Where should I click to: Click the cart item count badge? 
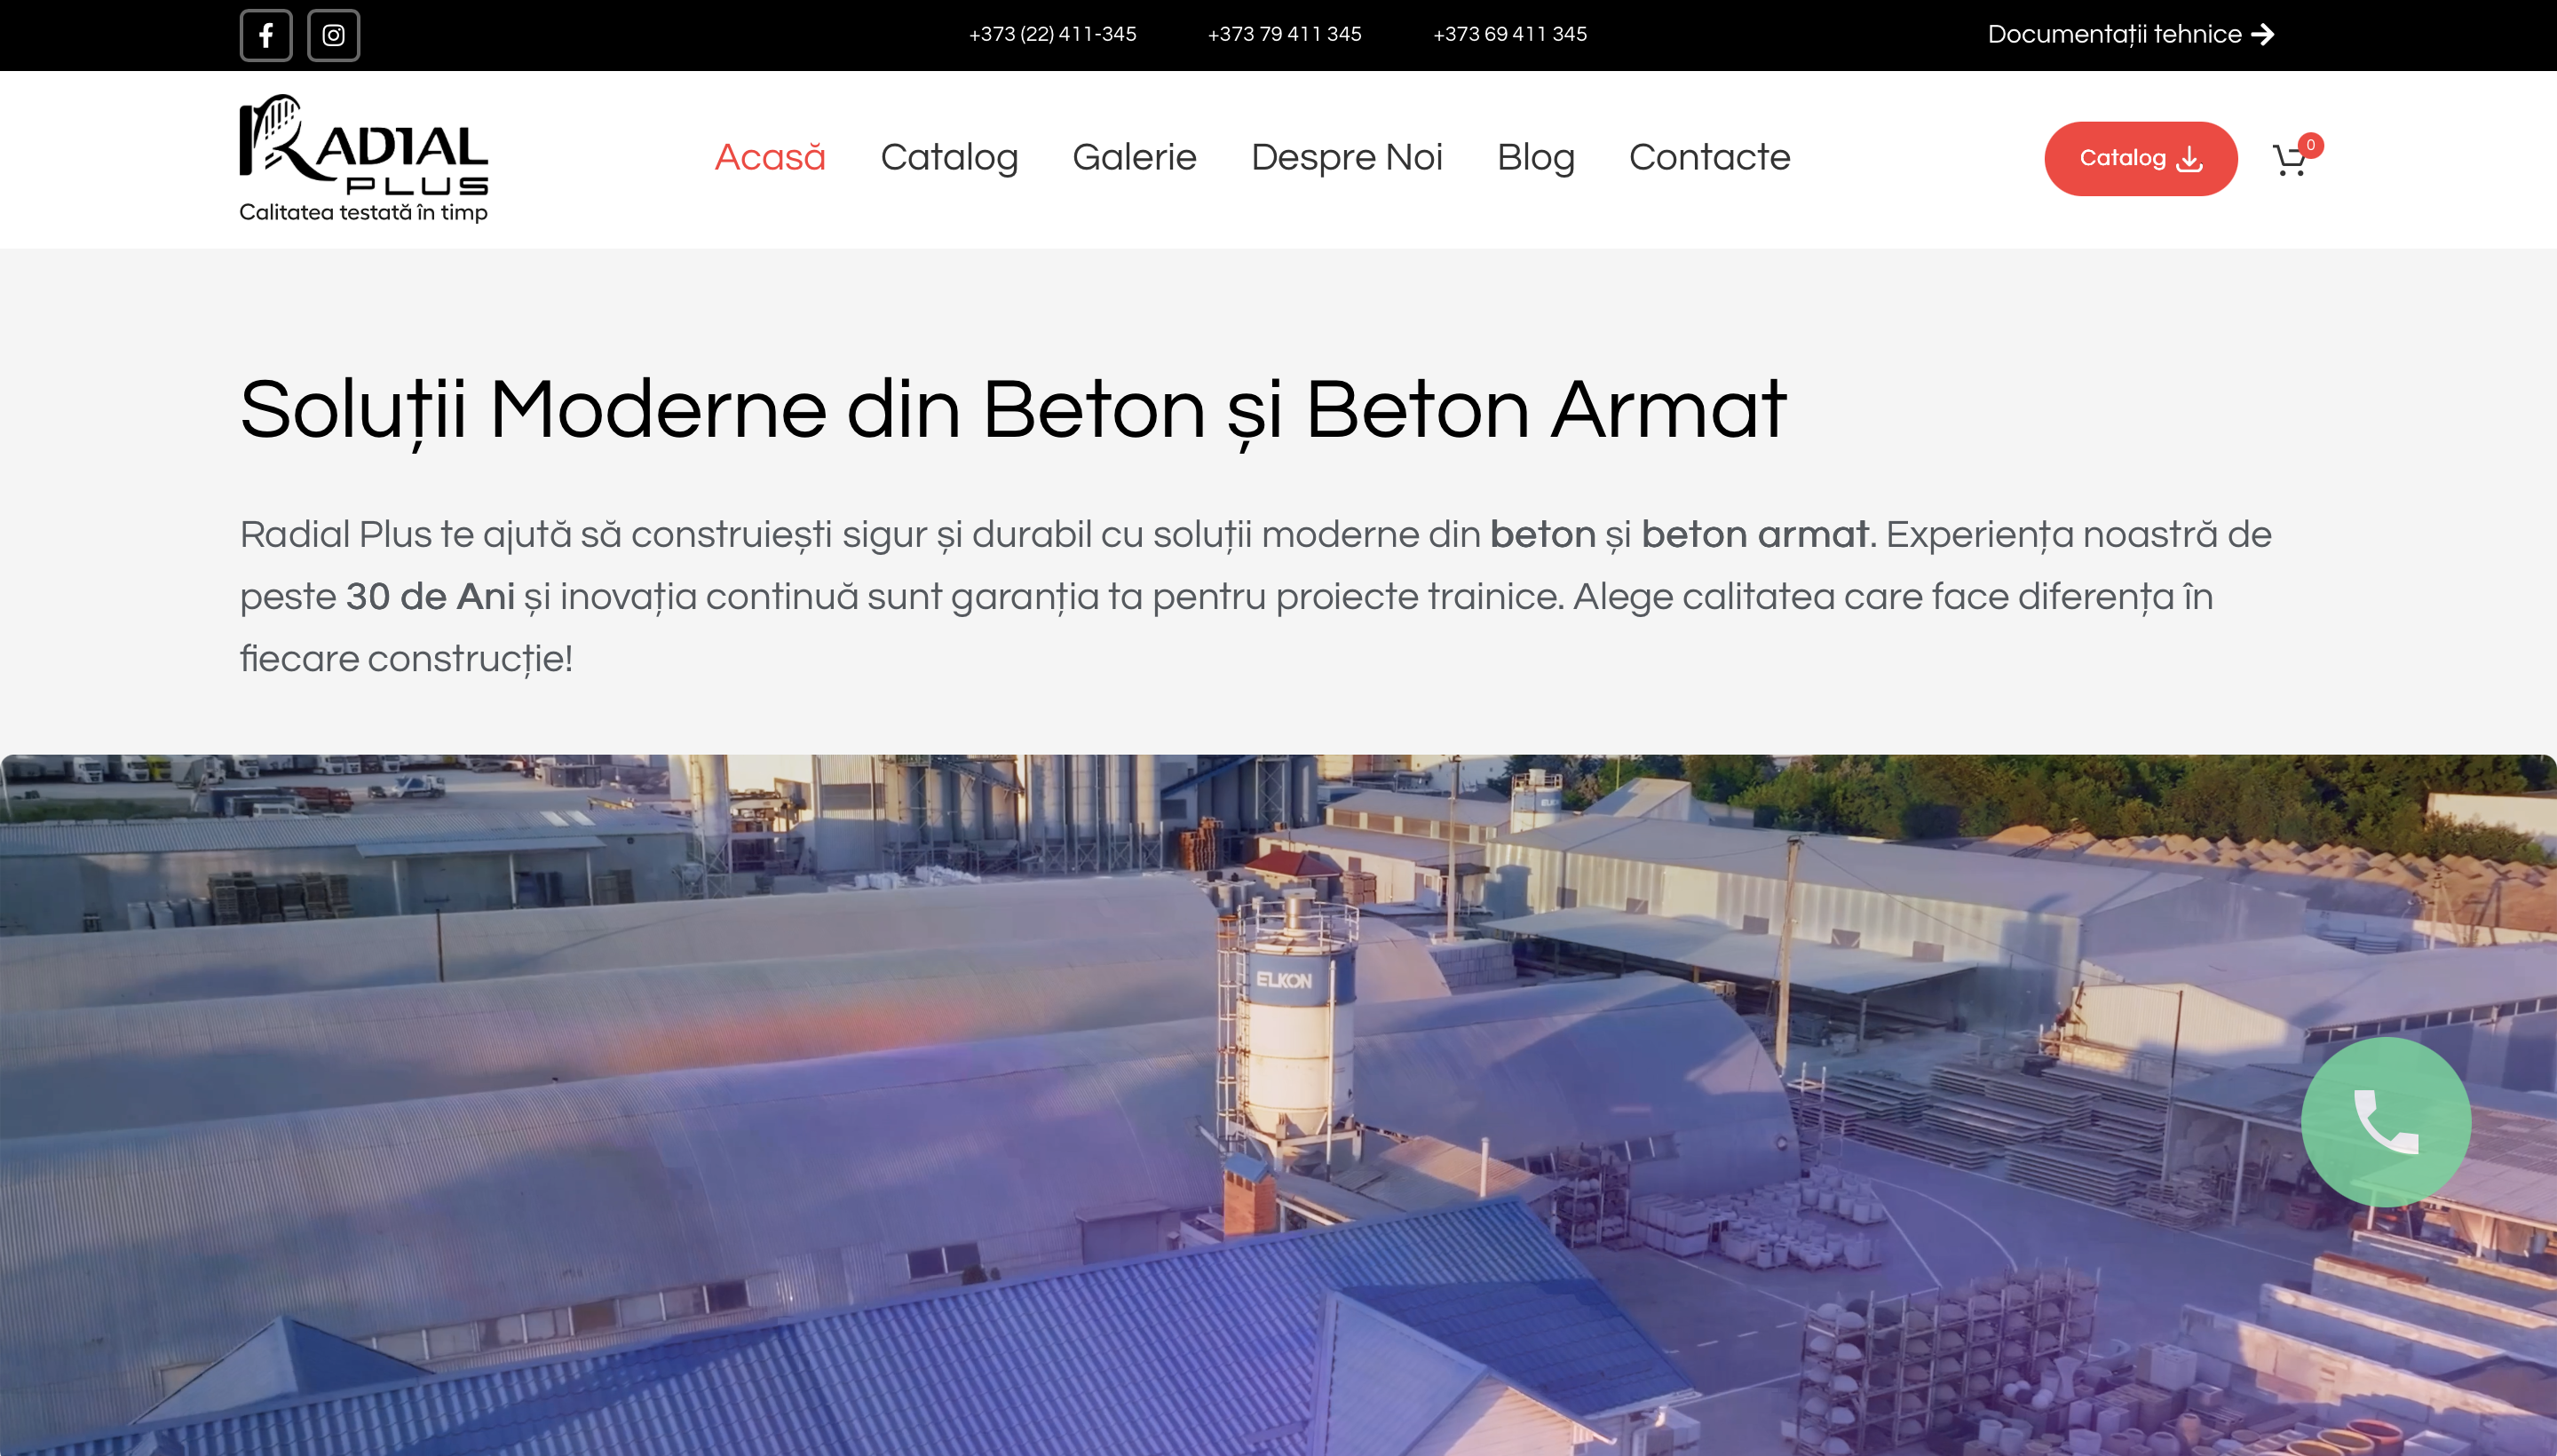[2311, 145]
